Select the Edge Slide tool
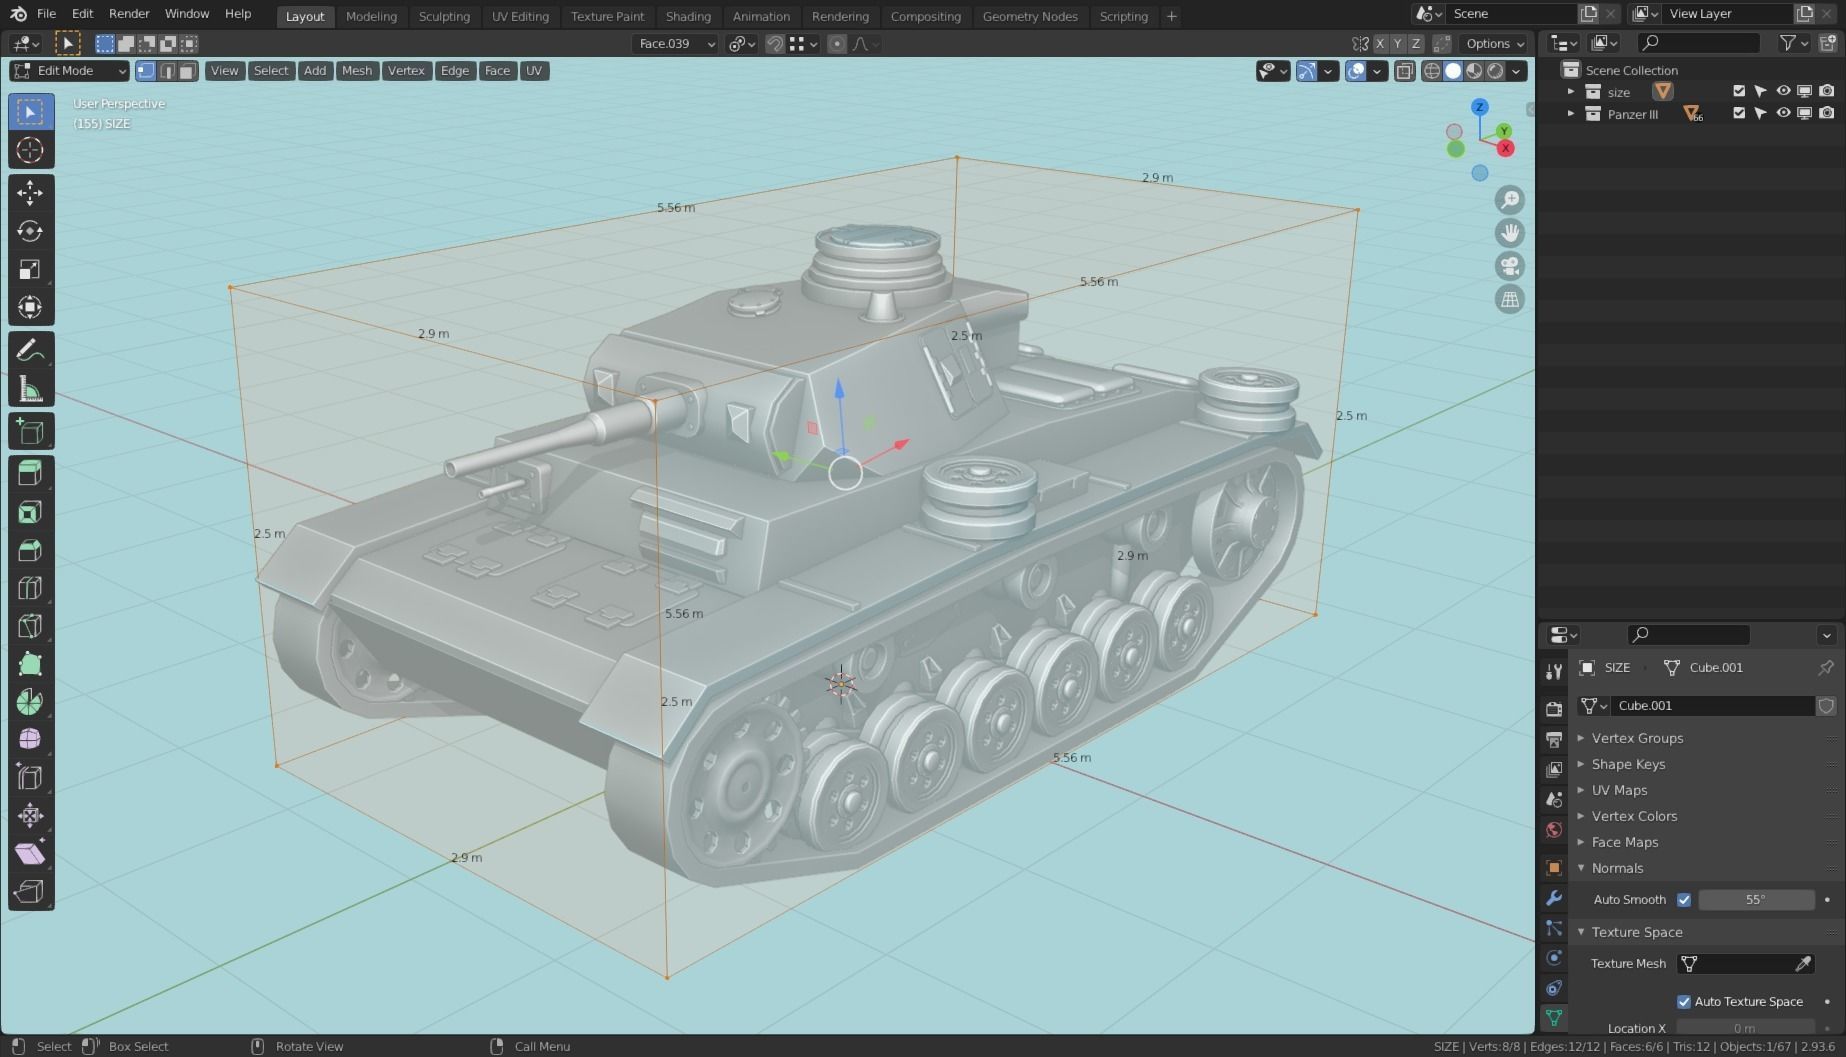 (30, 777)
